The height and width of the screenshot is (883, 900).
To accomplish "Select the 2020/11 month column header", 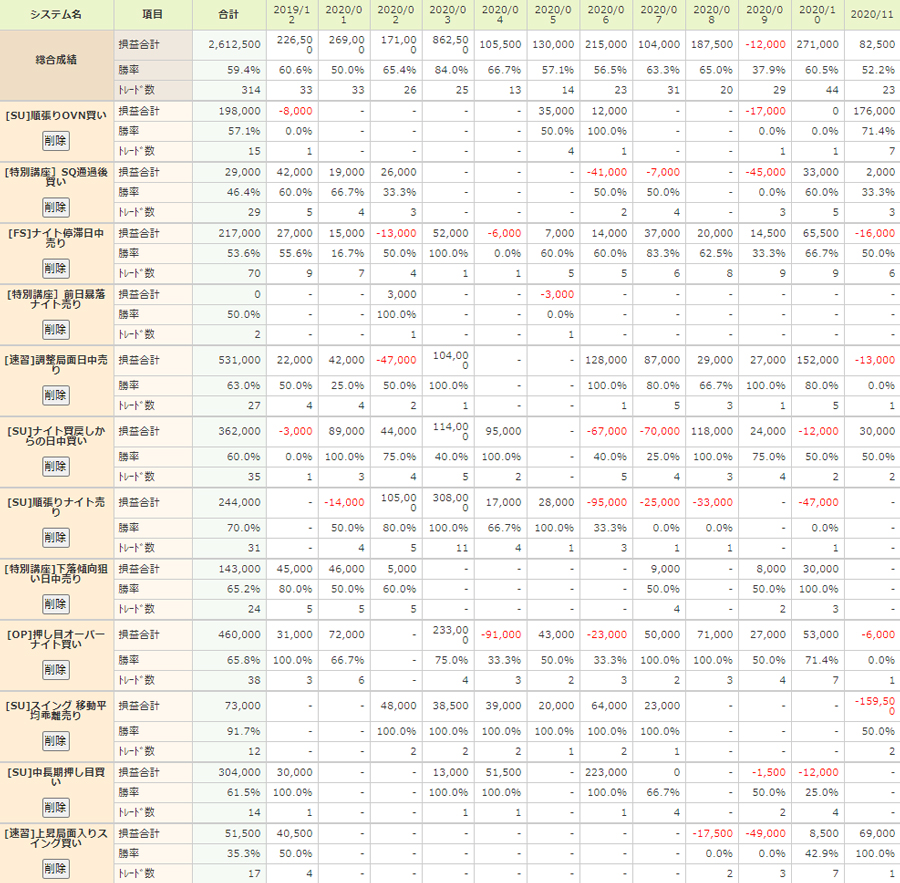I will point(871,15).
